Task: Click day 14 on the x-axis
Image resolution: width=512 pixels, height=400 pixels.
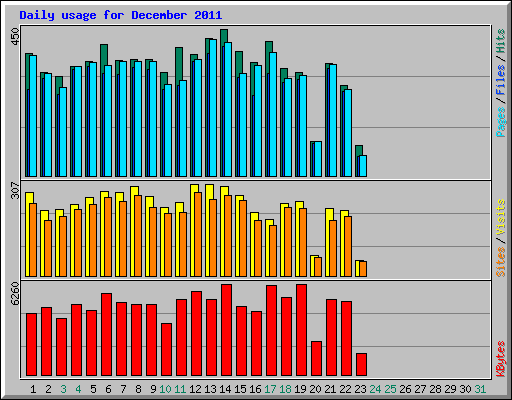Action: click(x=225, y=389)
